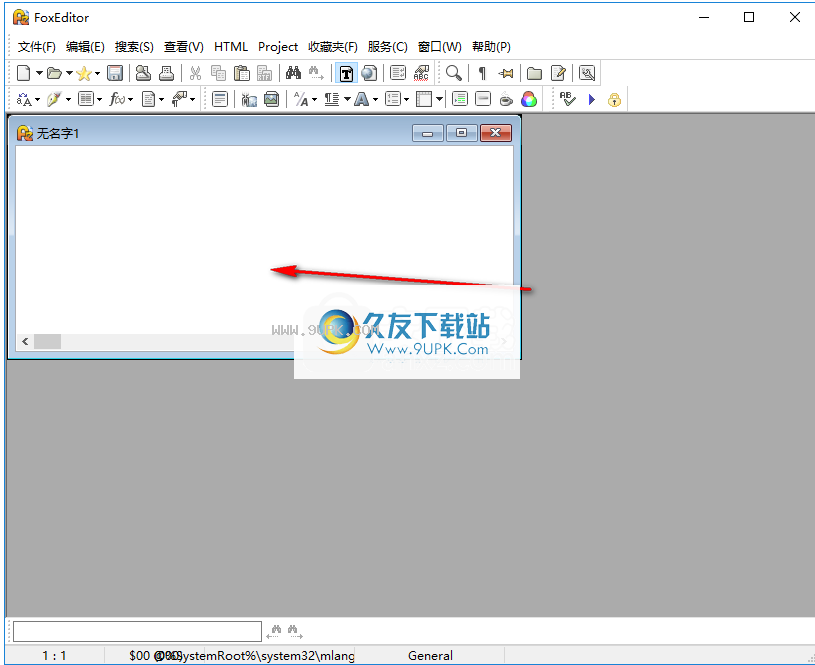Click the quick search input field
Viewport: 815px width, 665px height.
coord(137,631)
